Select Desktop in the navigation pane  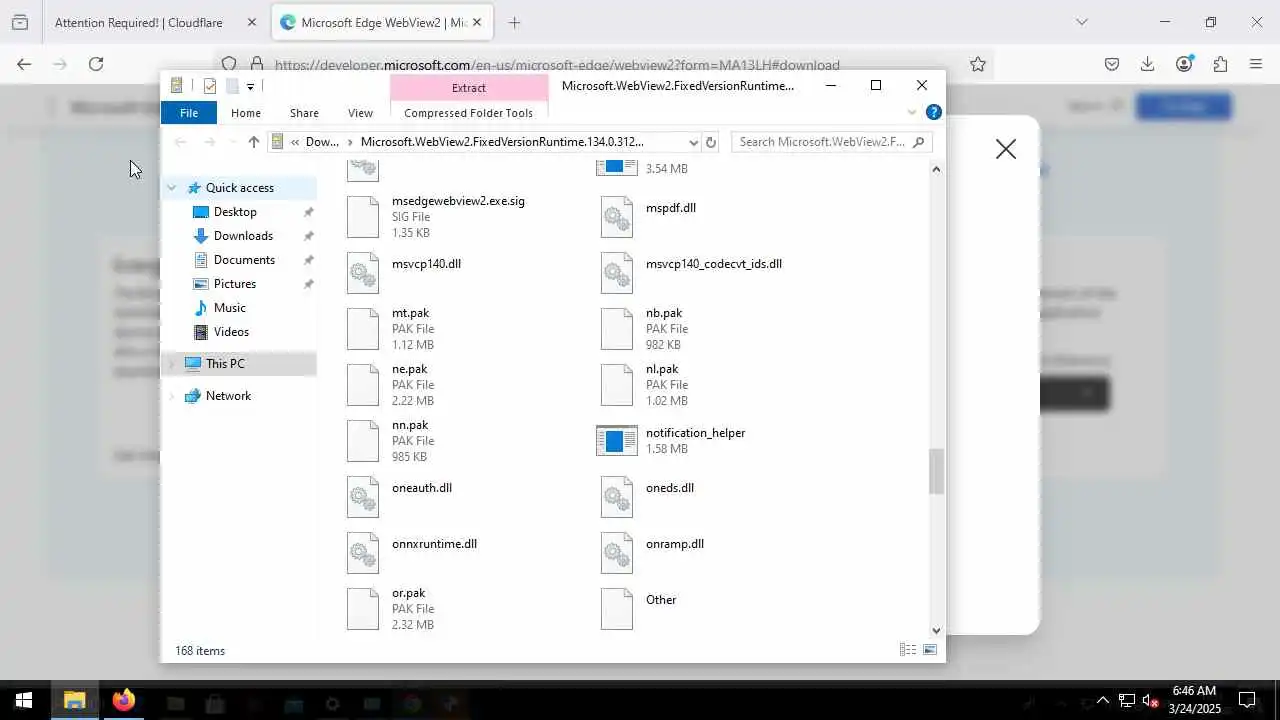(235, 212)
